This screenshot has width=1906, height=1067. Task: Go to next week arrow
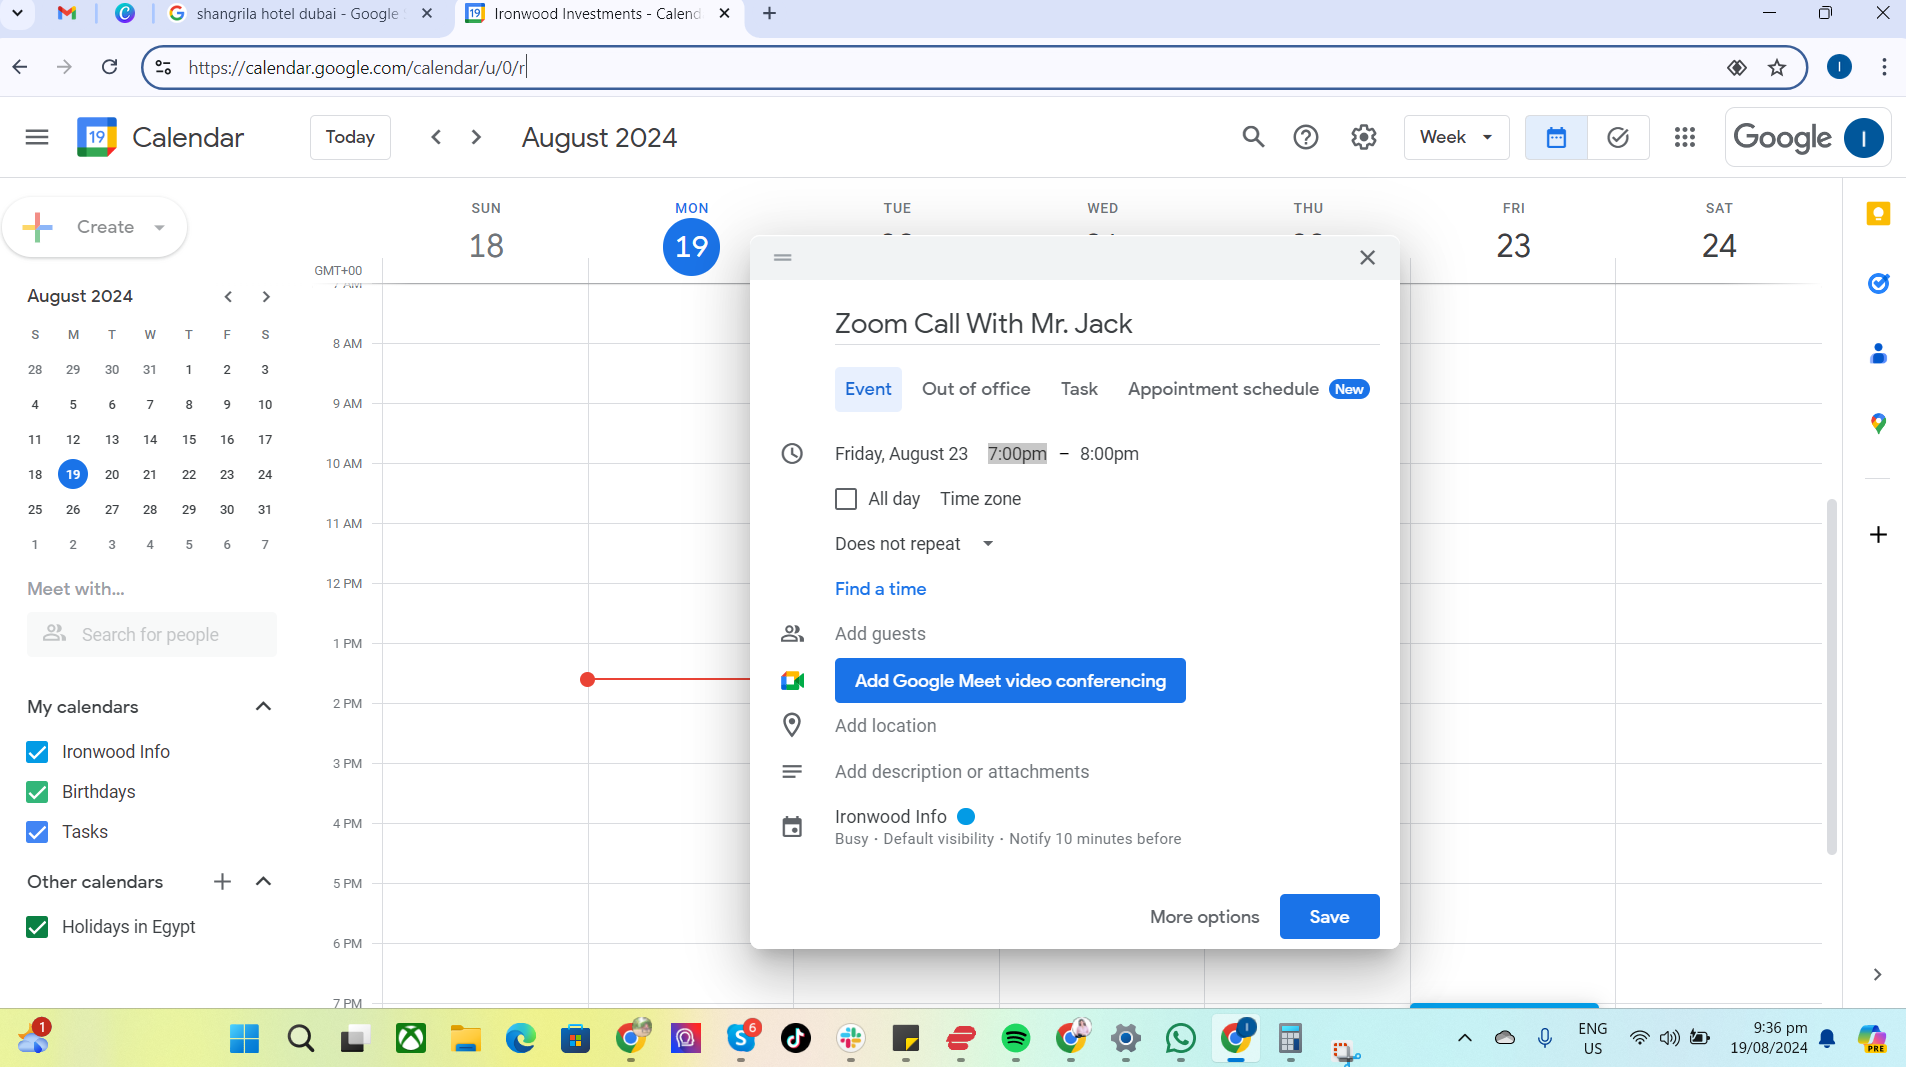(477, 137)
